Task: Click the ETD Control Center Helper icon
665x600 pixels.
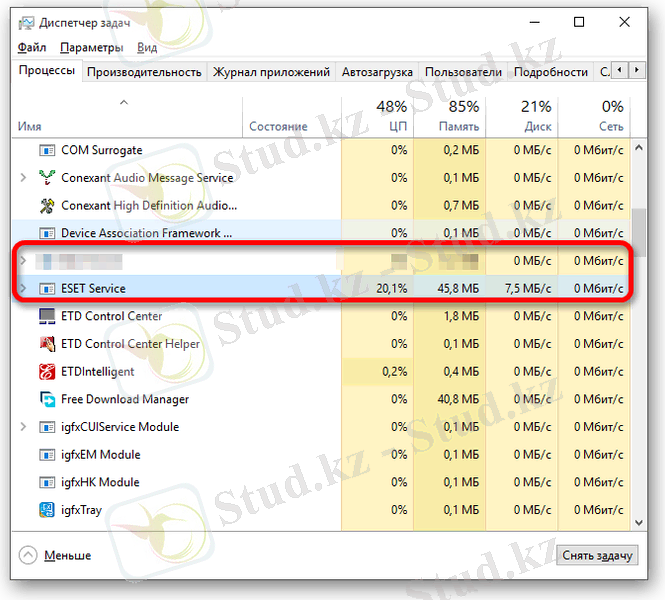Action: click(47, 344)
